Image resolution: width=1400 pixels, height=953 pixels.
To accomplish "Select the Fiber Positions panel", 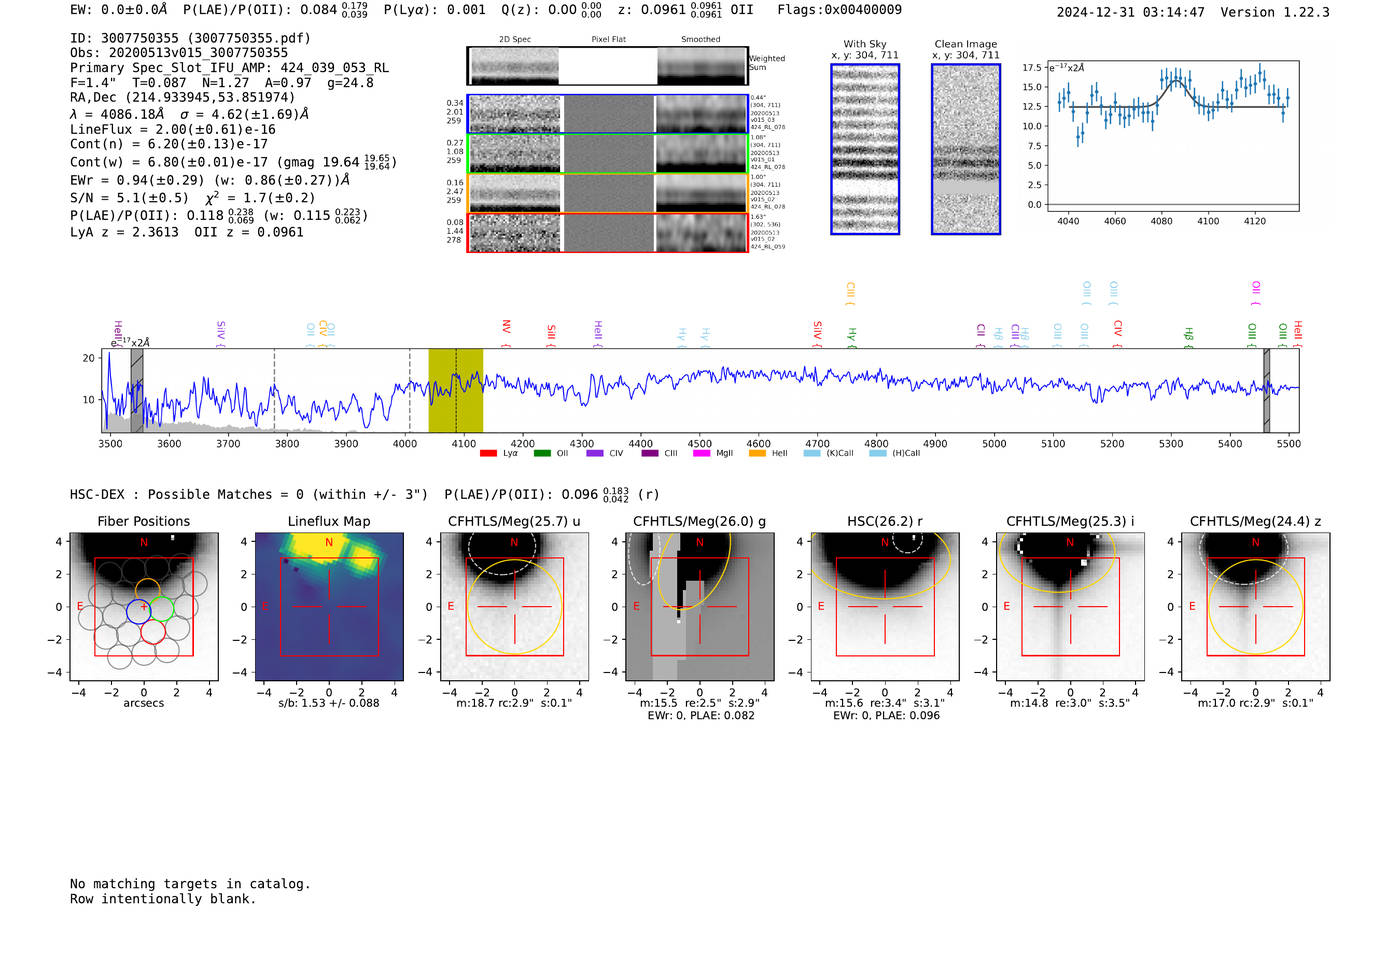I will tap(144, 607).
